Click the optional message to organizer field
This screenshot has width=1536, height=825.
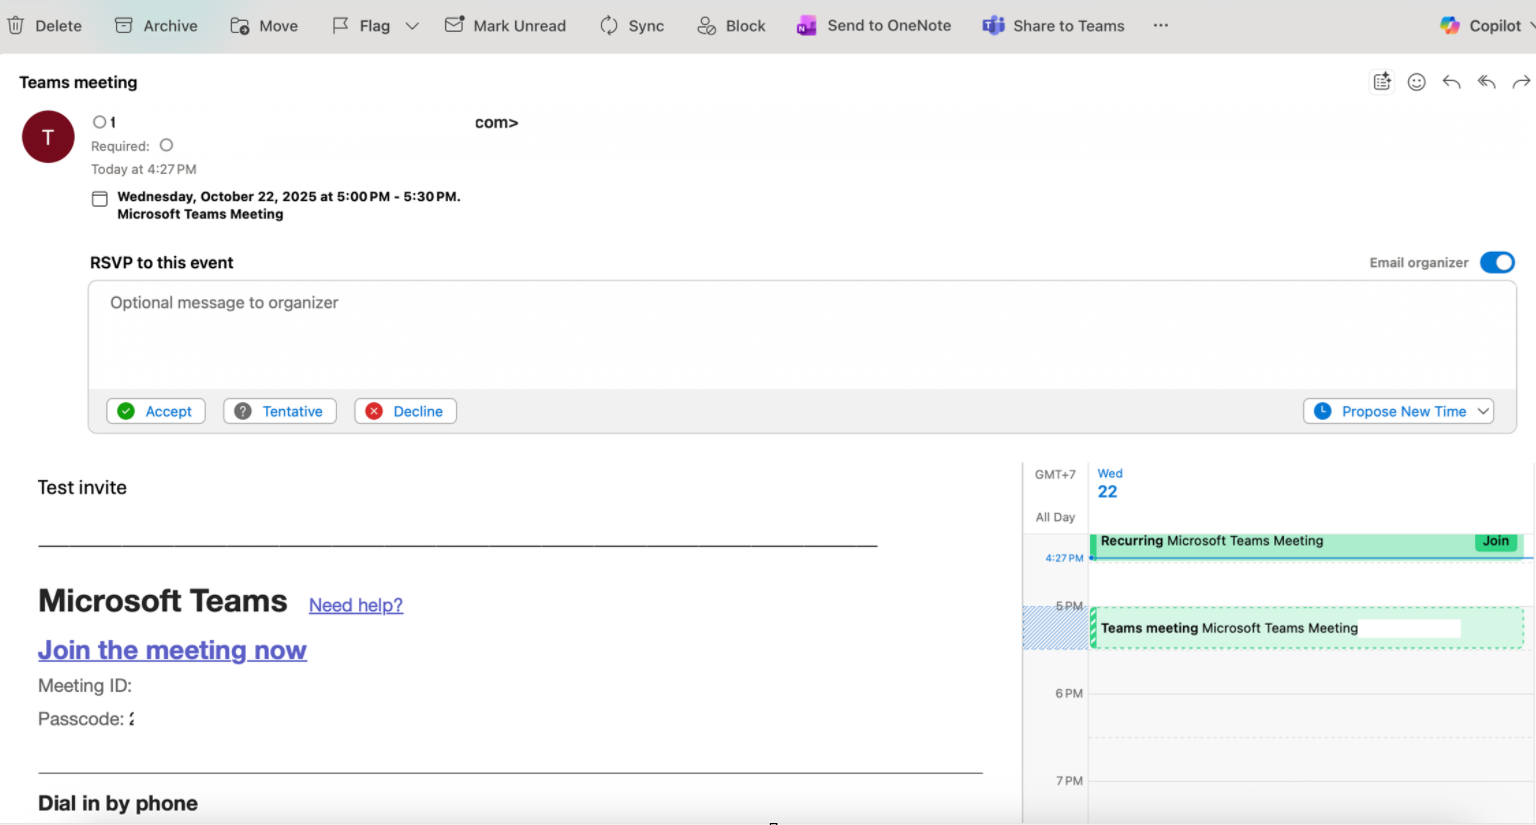tap(802, 335)
